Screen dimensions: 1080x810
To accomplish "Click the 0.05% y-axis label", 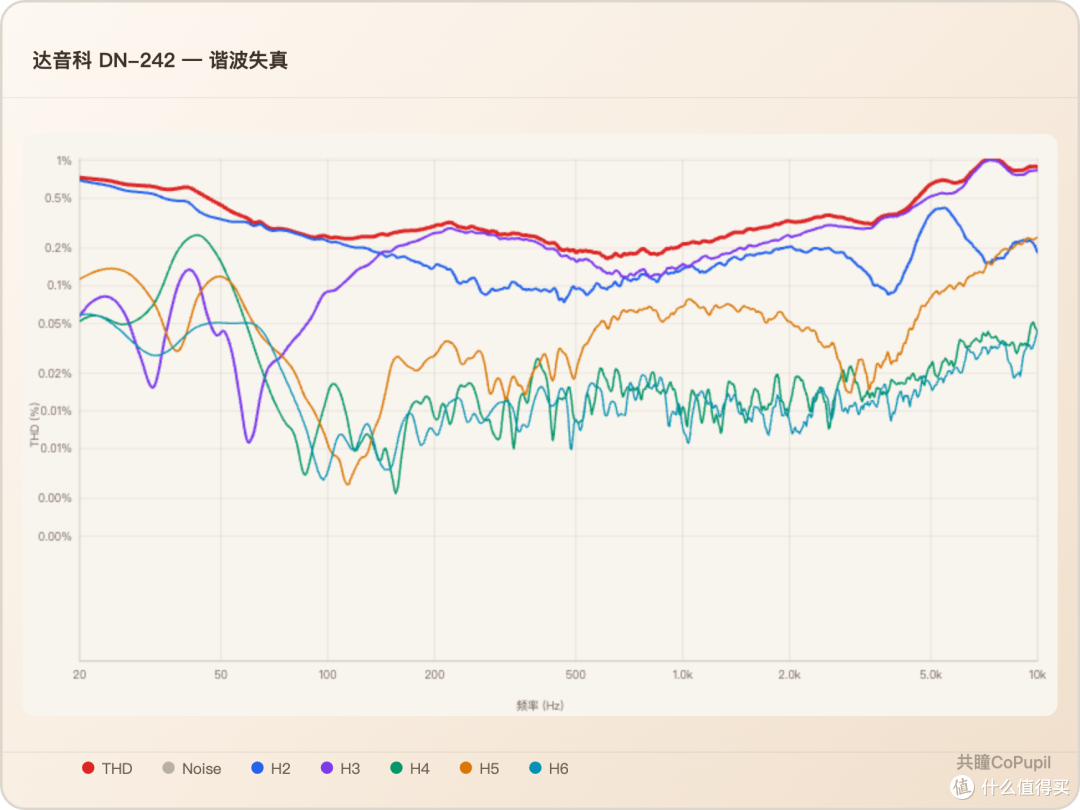I will [55, 324].
